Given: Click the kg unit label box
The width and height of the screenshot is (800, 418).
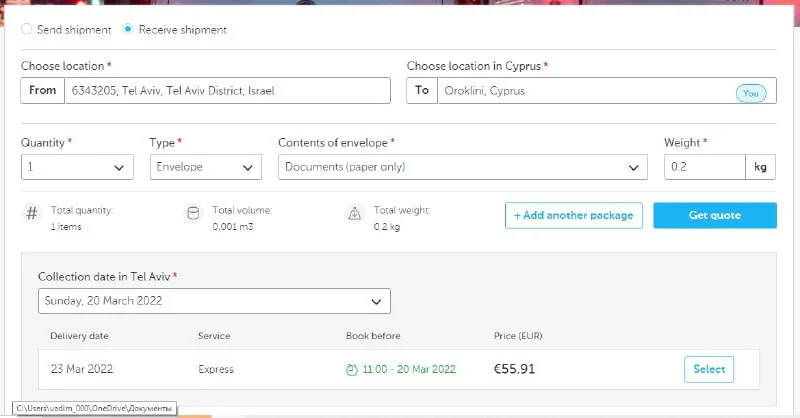Looking at the screenshot, I should tap(760, 167).
